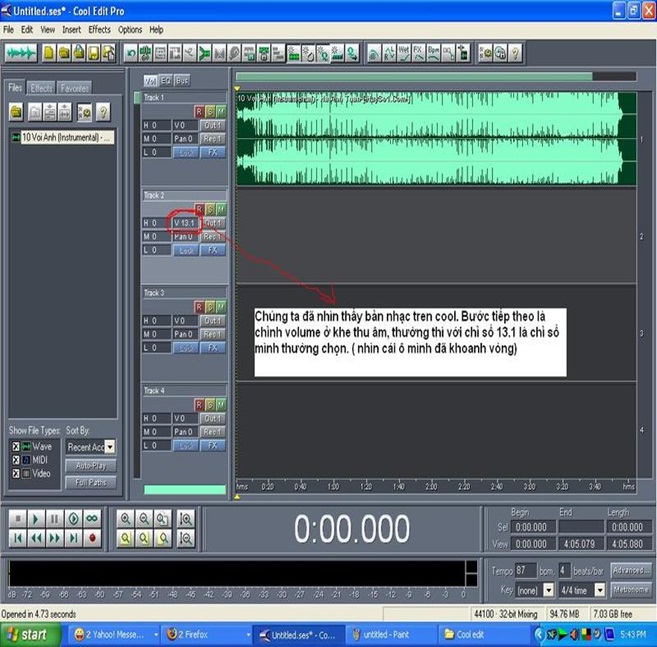The width and height of the screenshot is (657, 647).
Task: Switch to waveform Edit View icon
Action: [x=21, y=53]
